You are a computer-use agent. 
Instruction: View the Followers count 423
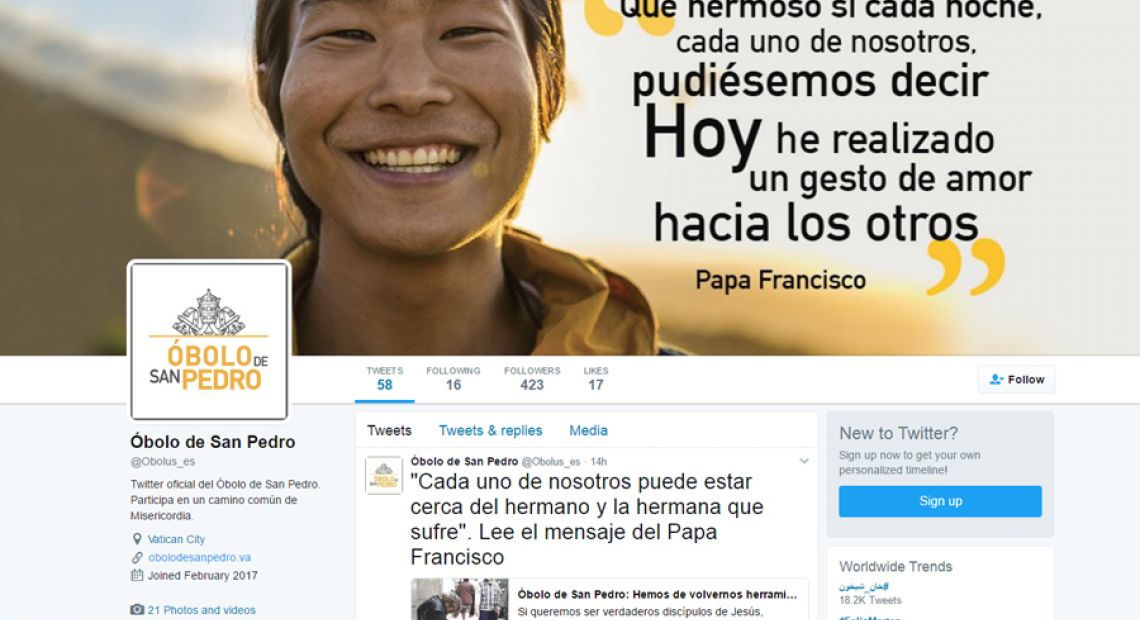[x=532, y=379]
